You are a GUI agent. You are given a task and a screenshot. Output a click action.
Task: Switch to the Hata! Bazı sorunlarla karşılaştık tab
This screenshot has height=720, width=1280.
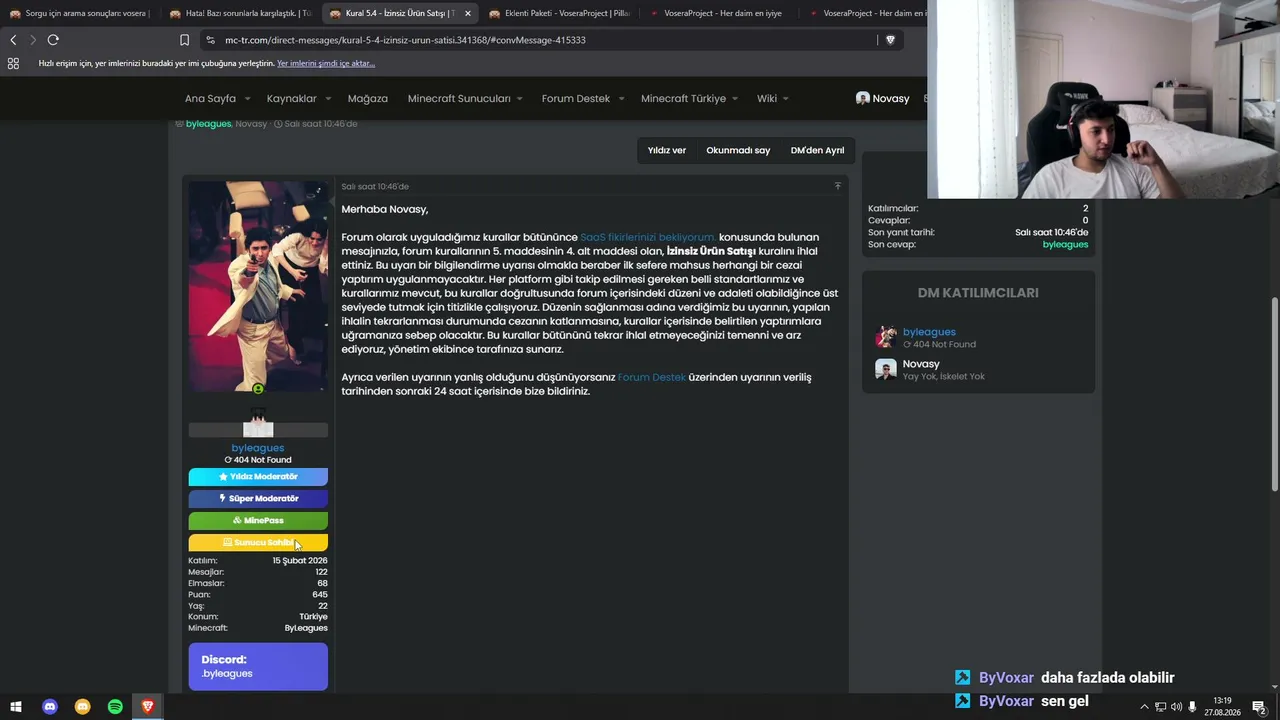pyautogui.click(x=240, y=13)
